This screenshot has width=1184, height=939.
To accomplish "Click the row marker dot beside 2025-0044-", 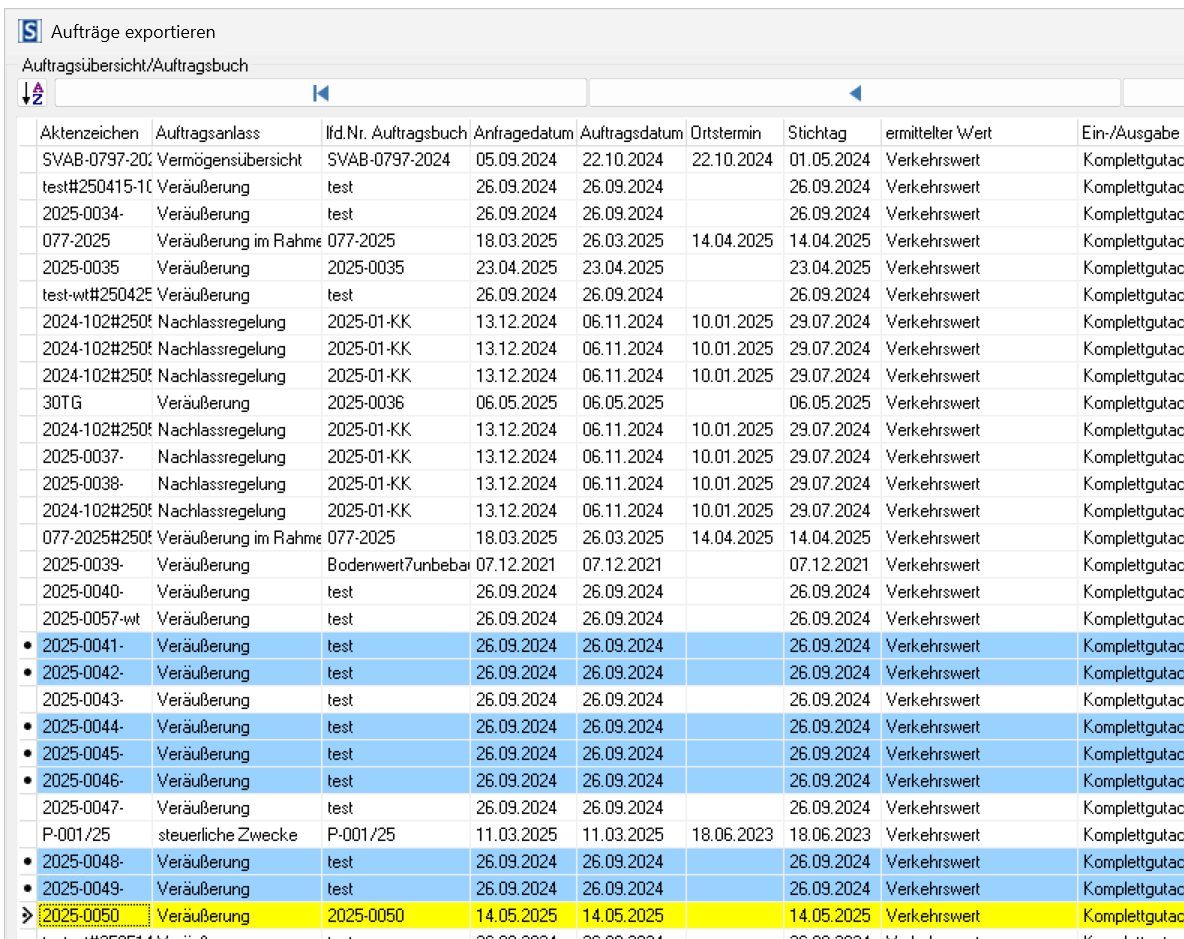I will [28, 727].
